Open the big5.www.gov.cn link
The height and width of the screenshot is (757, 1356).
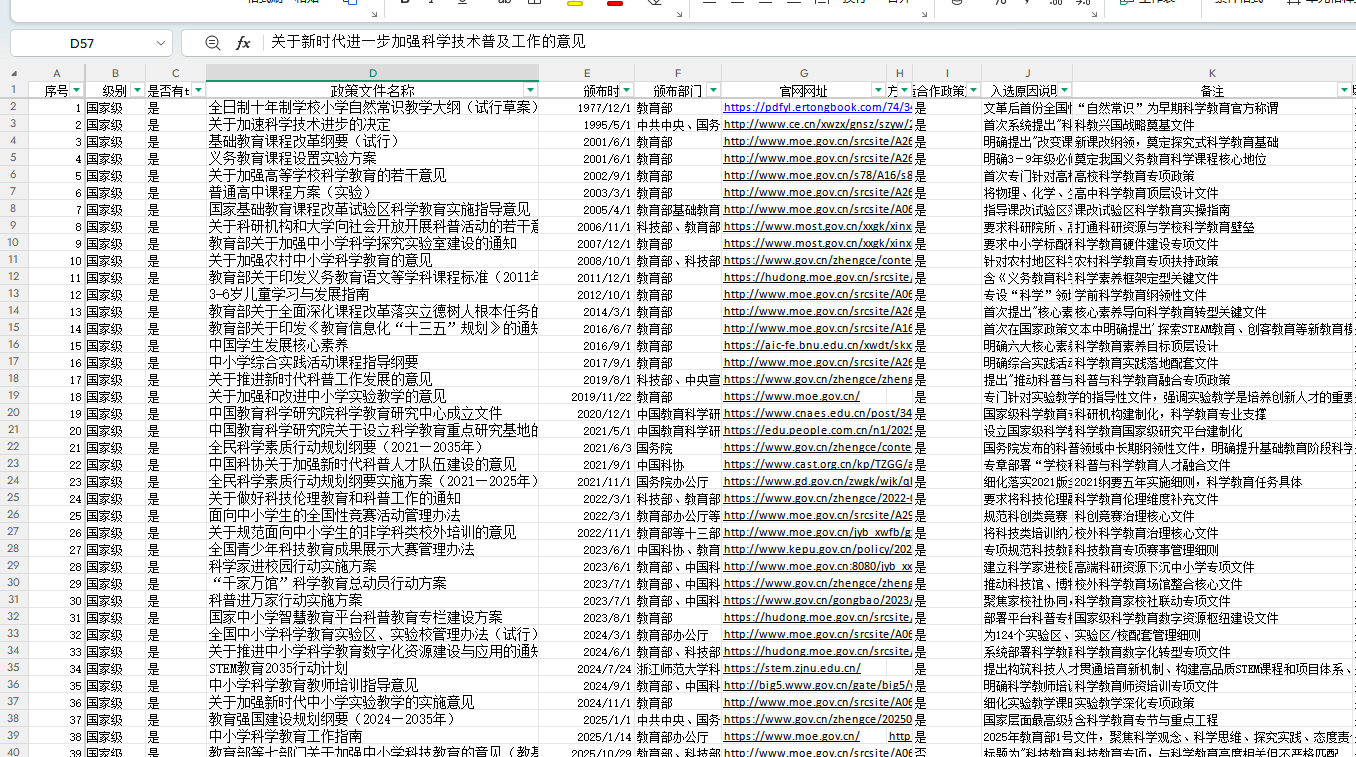pos(817,685)
